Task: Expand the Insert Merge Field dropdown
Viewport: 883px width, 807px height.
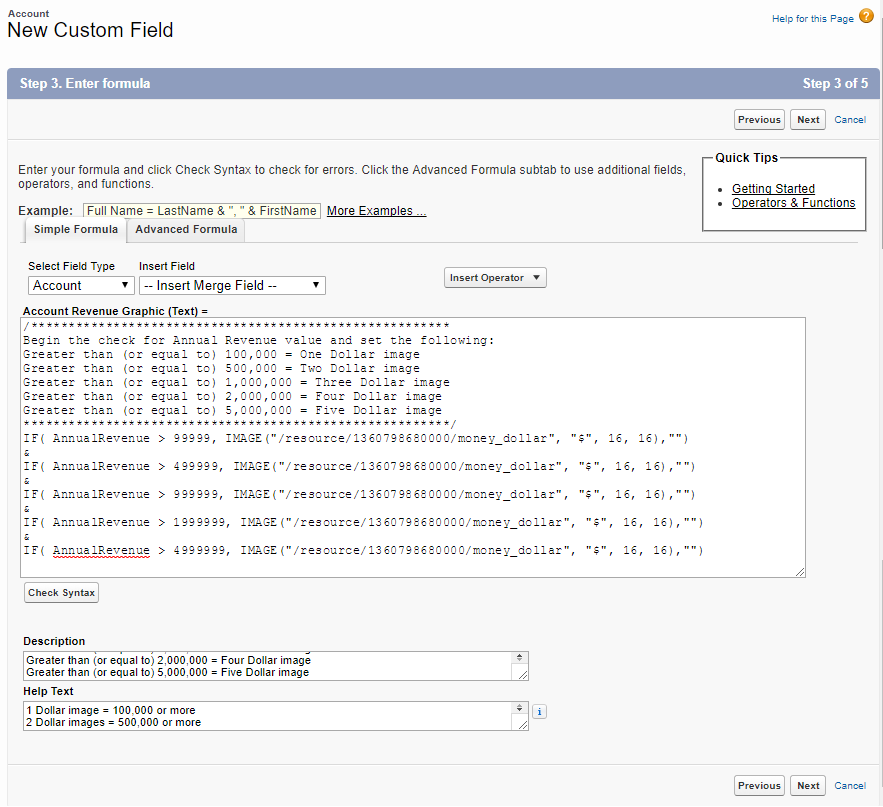Action: [x=232, y=285]
